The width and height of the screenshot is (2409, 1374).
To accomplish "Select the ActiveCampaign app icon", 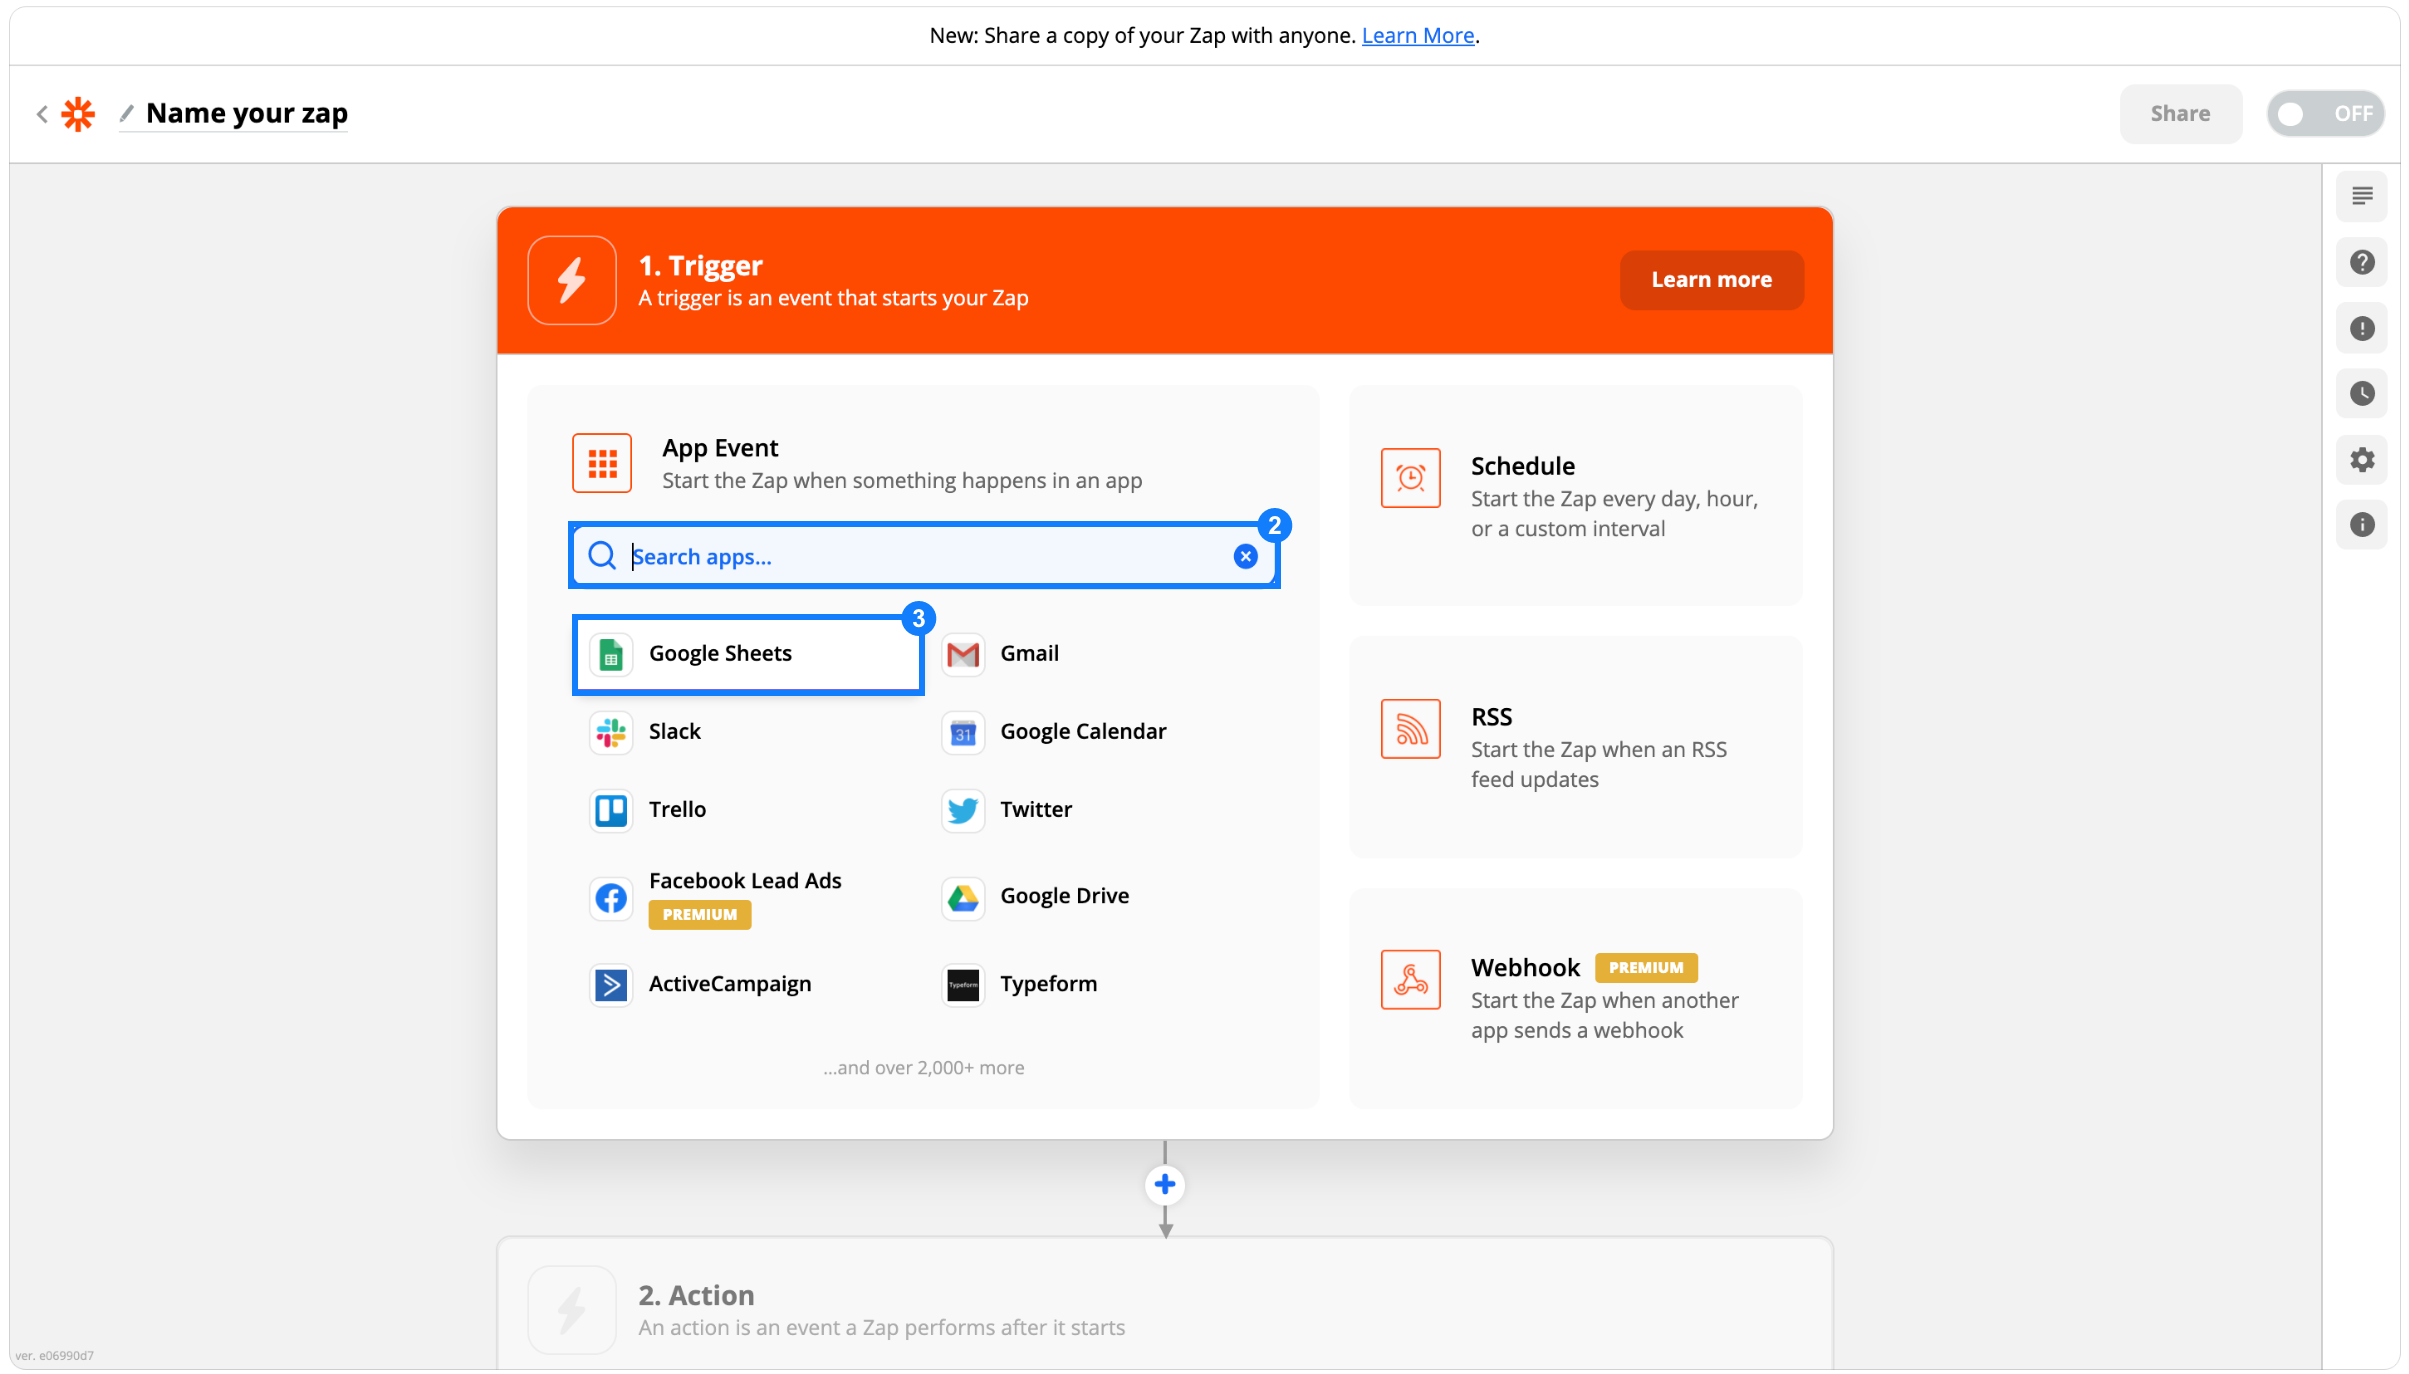I will click(611, 985).
